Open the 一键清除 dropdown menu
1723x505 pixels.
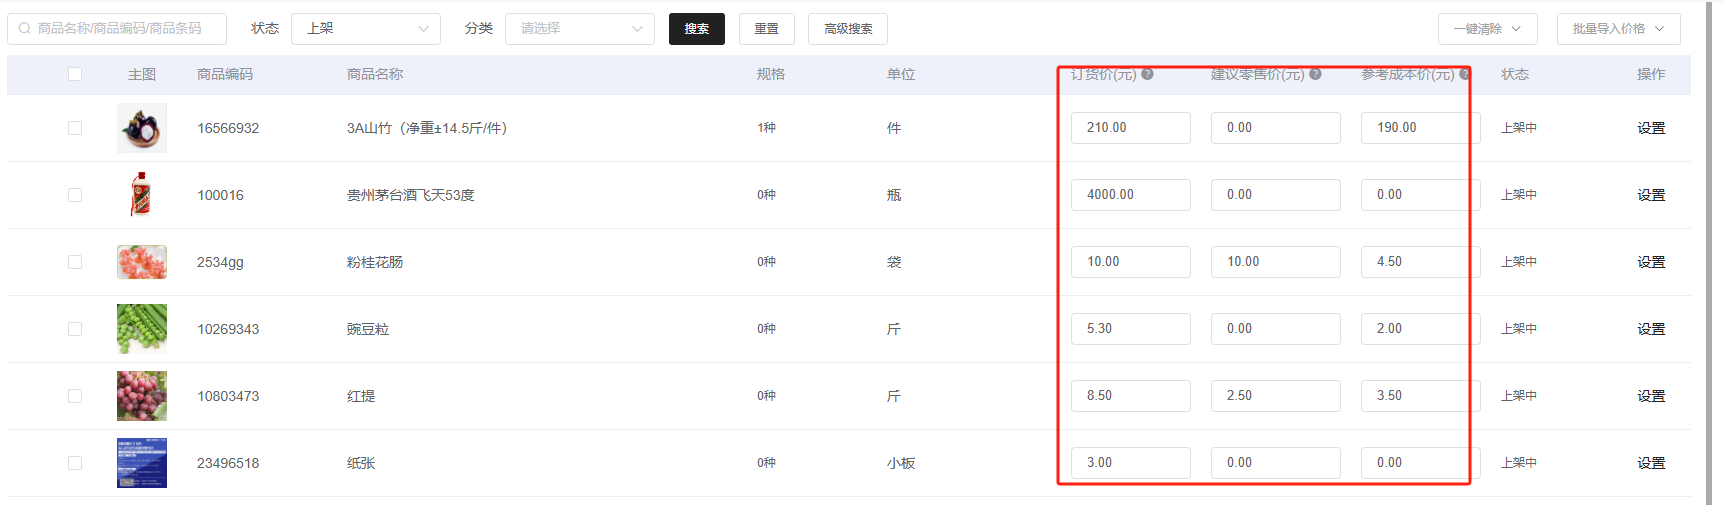pos(1487,29)
